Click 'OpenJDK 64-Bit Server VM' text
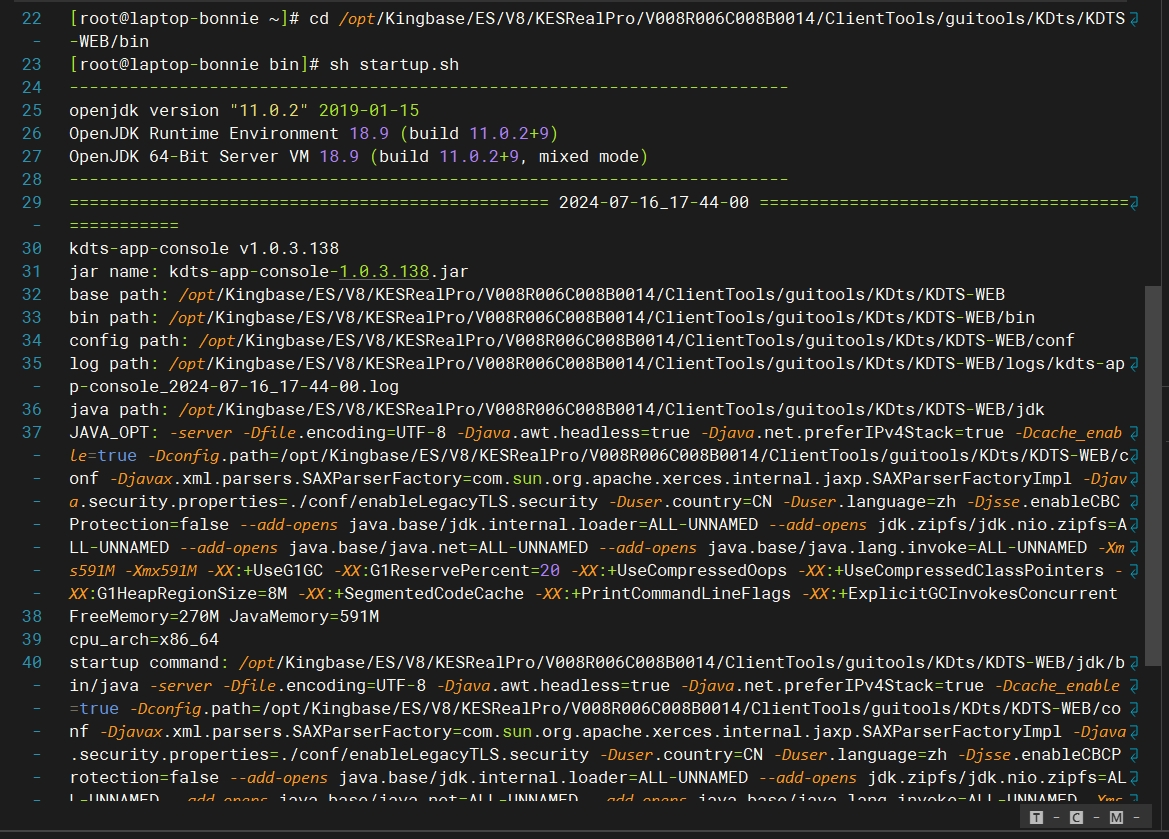 pos(189,157)
